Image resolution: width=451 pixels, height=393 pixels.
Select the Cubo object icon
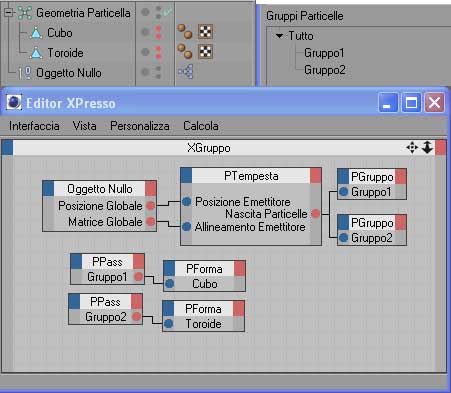click(36, 33)
